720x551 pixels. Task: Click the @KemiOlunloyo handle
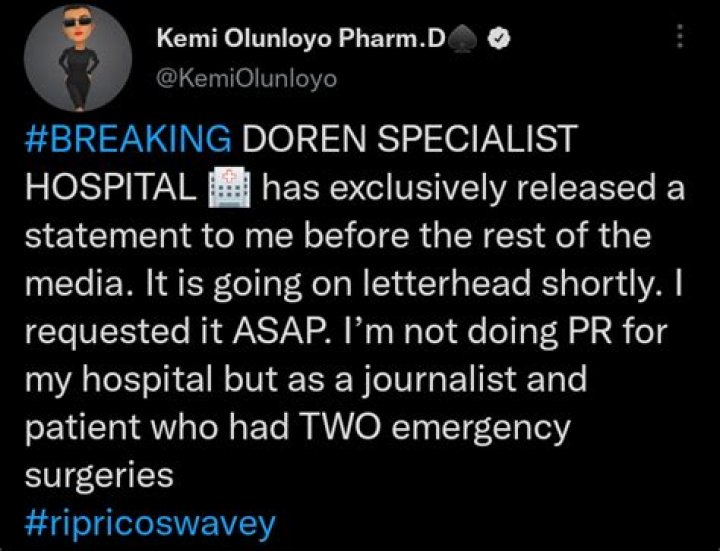click(247, 79)
